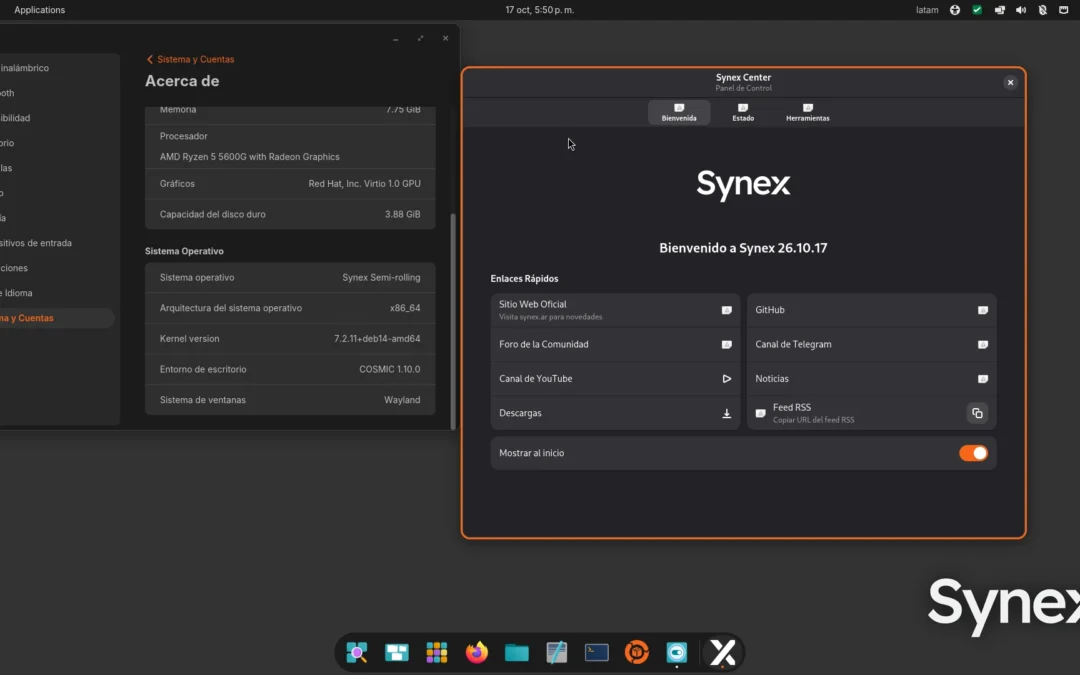Viewport: 1080px width, 675px height.
Task: Click the icon right of Sitio Web Oficial
Action: click(726, 310)
